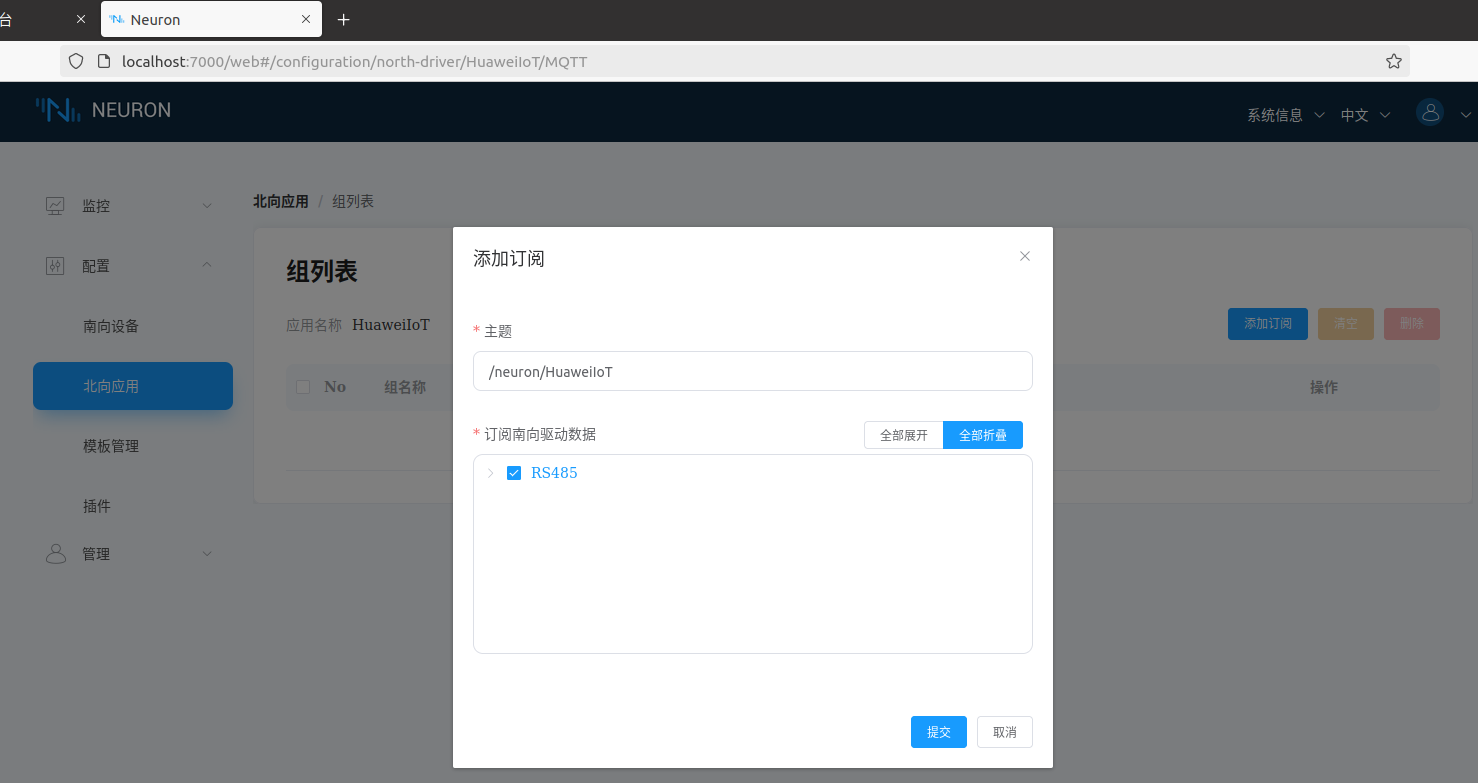This screenshot has width=1478, height=783.
Task: Click the Neuron logo in header
Action: 103,110
